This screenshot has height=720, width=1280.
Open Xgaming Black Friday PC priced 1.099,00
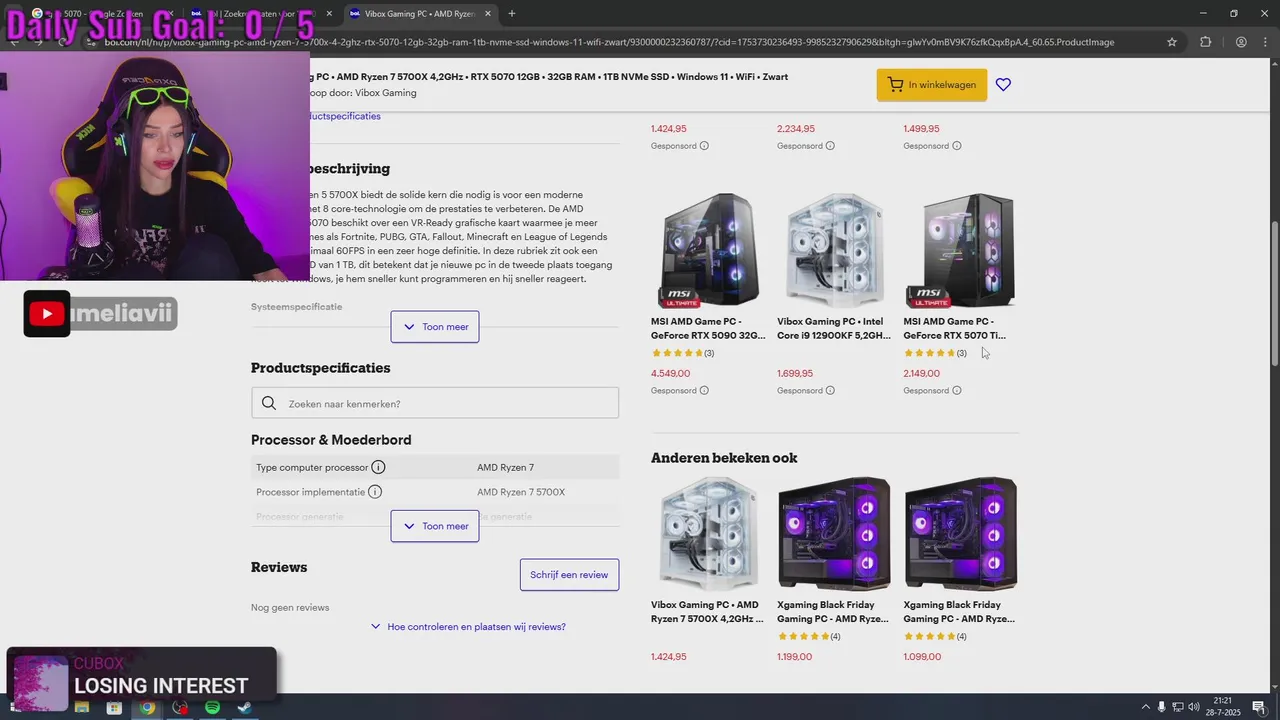click(x=959, y=611)
